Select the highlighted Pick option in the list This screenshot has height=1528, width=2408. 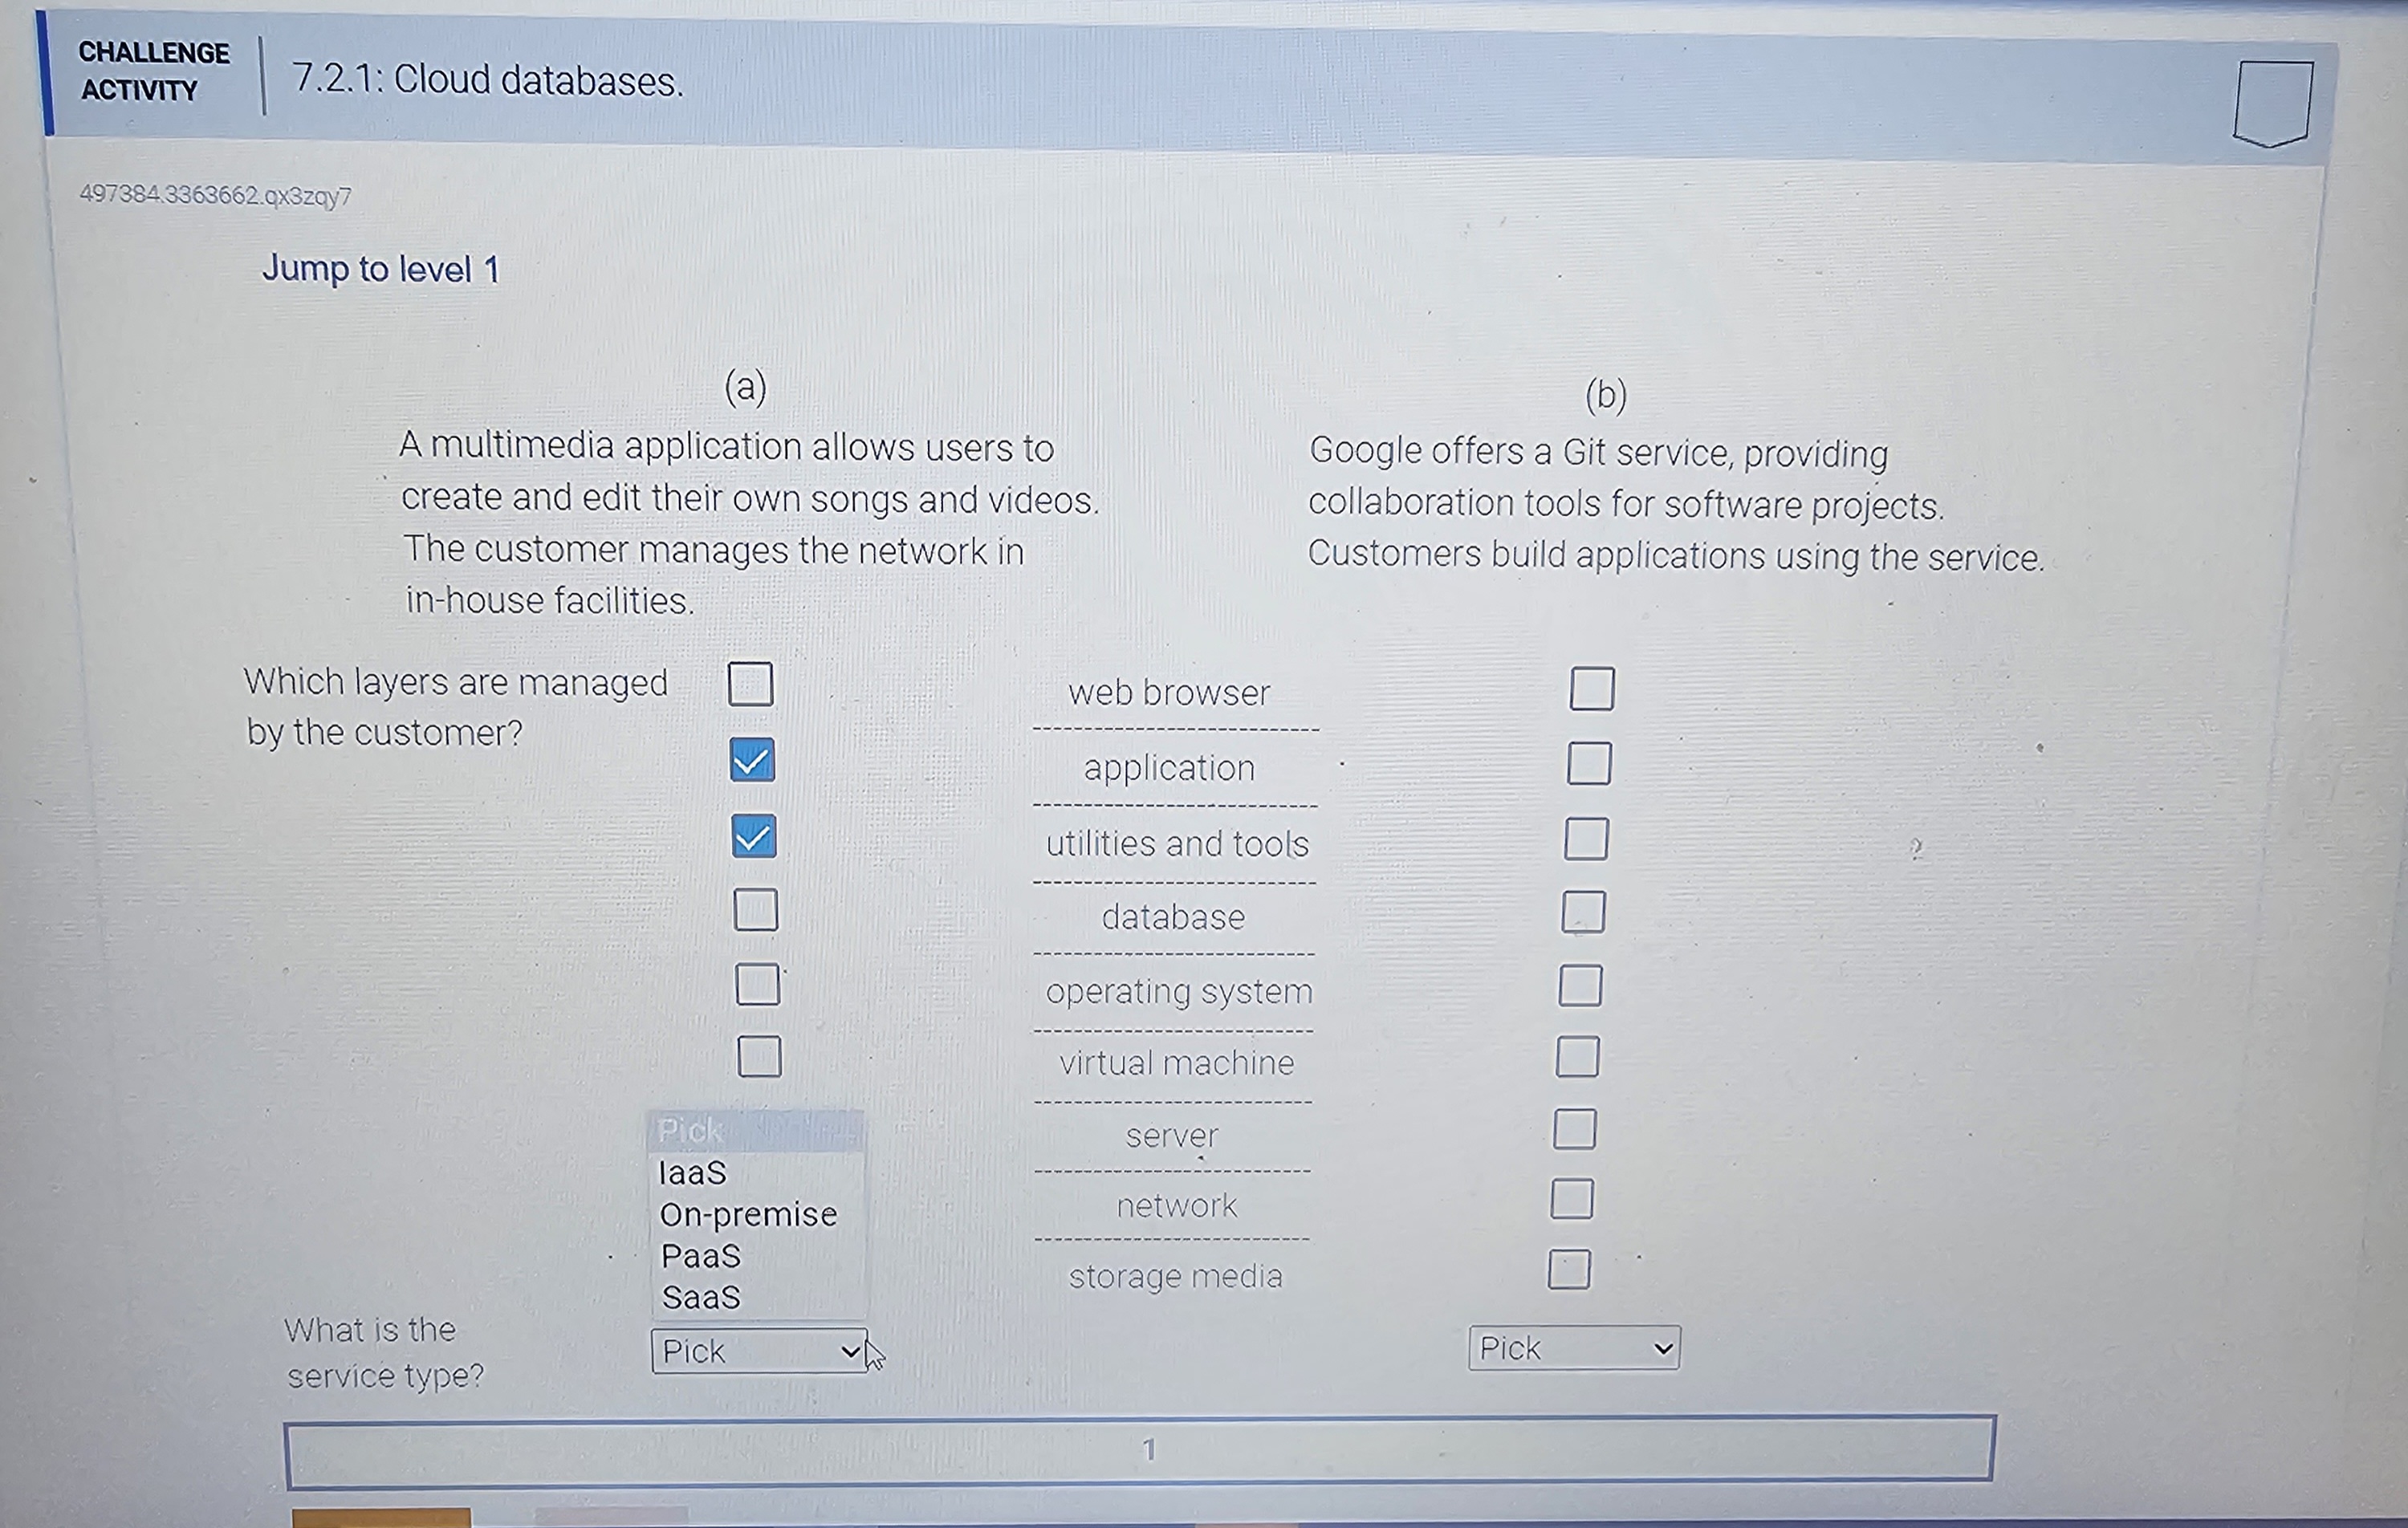click(755, 1131)
